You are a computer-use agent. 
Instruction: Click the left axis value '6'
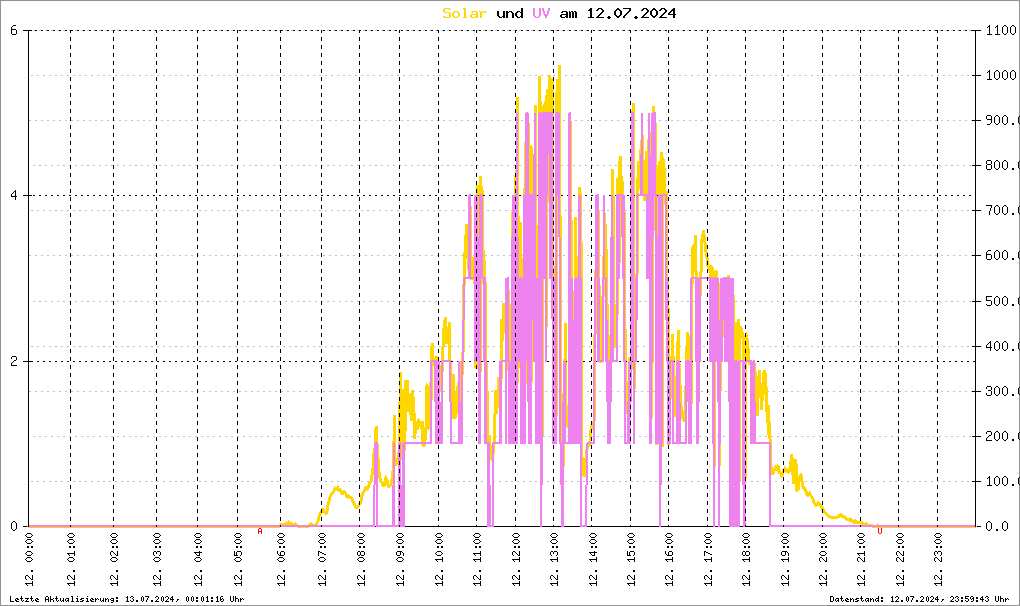coord(14,30)
